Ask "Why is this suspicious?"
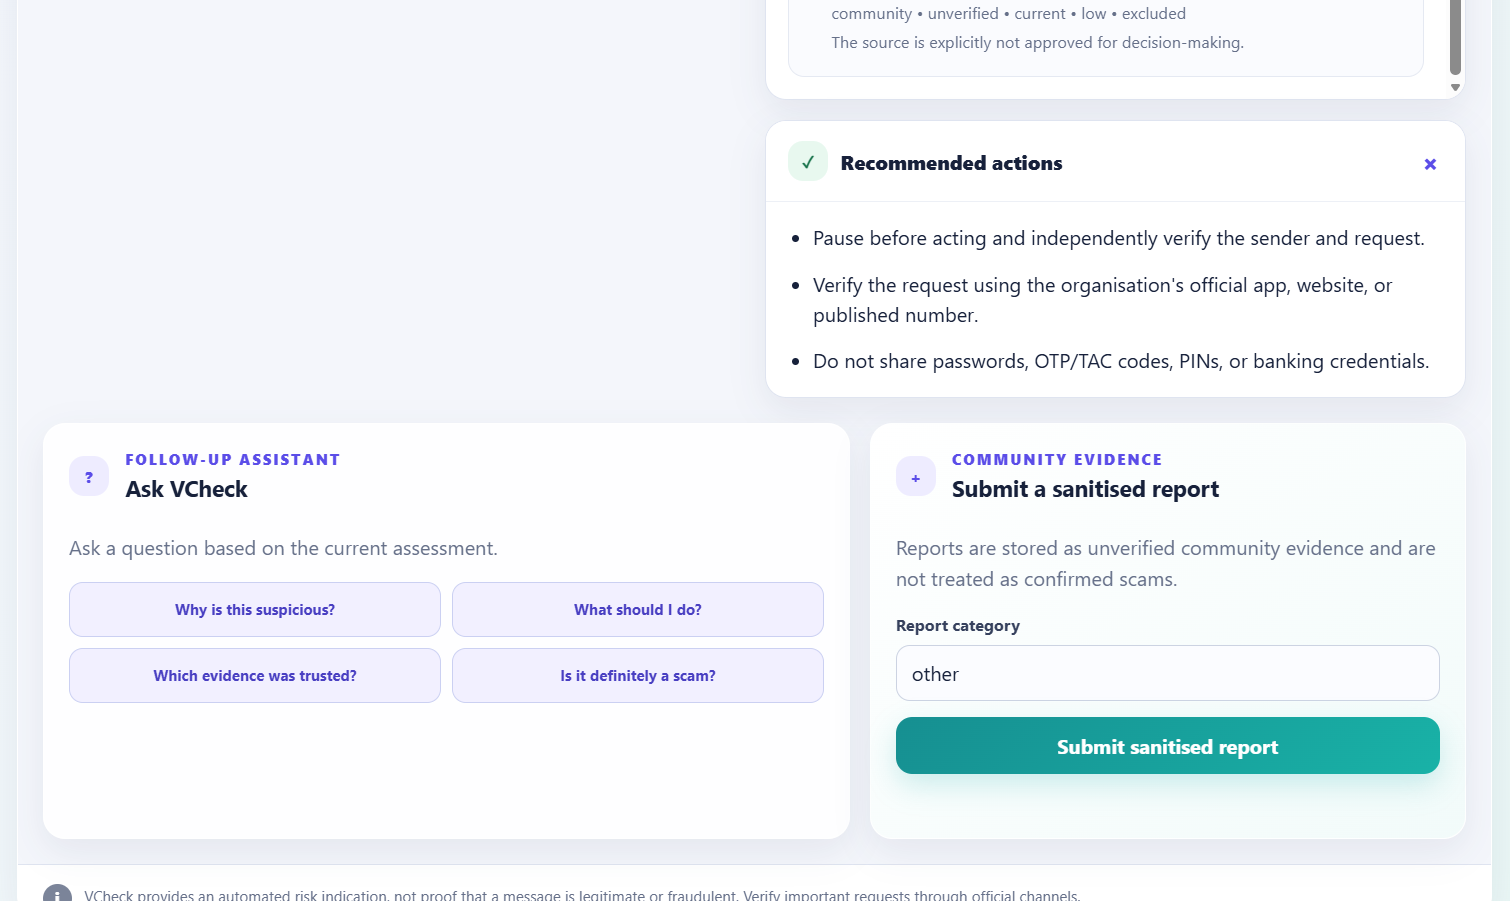Screen dimensions: 1510x901 click(x=255, y=610)
